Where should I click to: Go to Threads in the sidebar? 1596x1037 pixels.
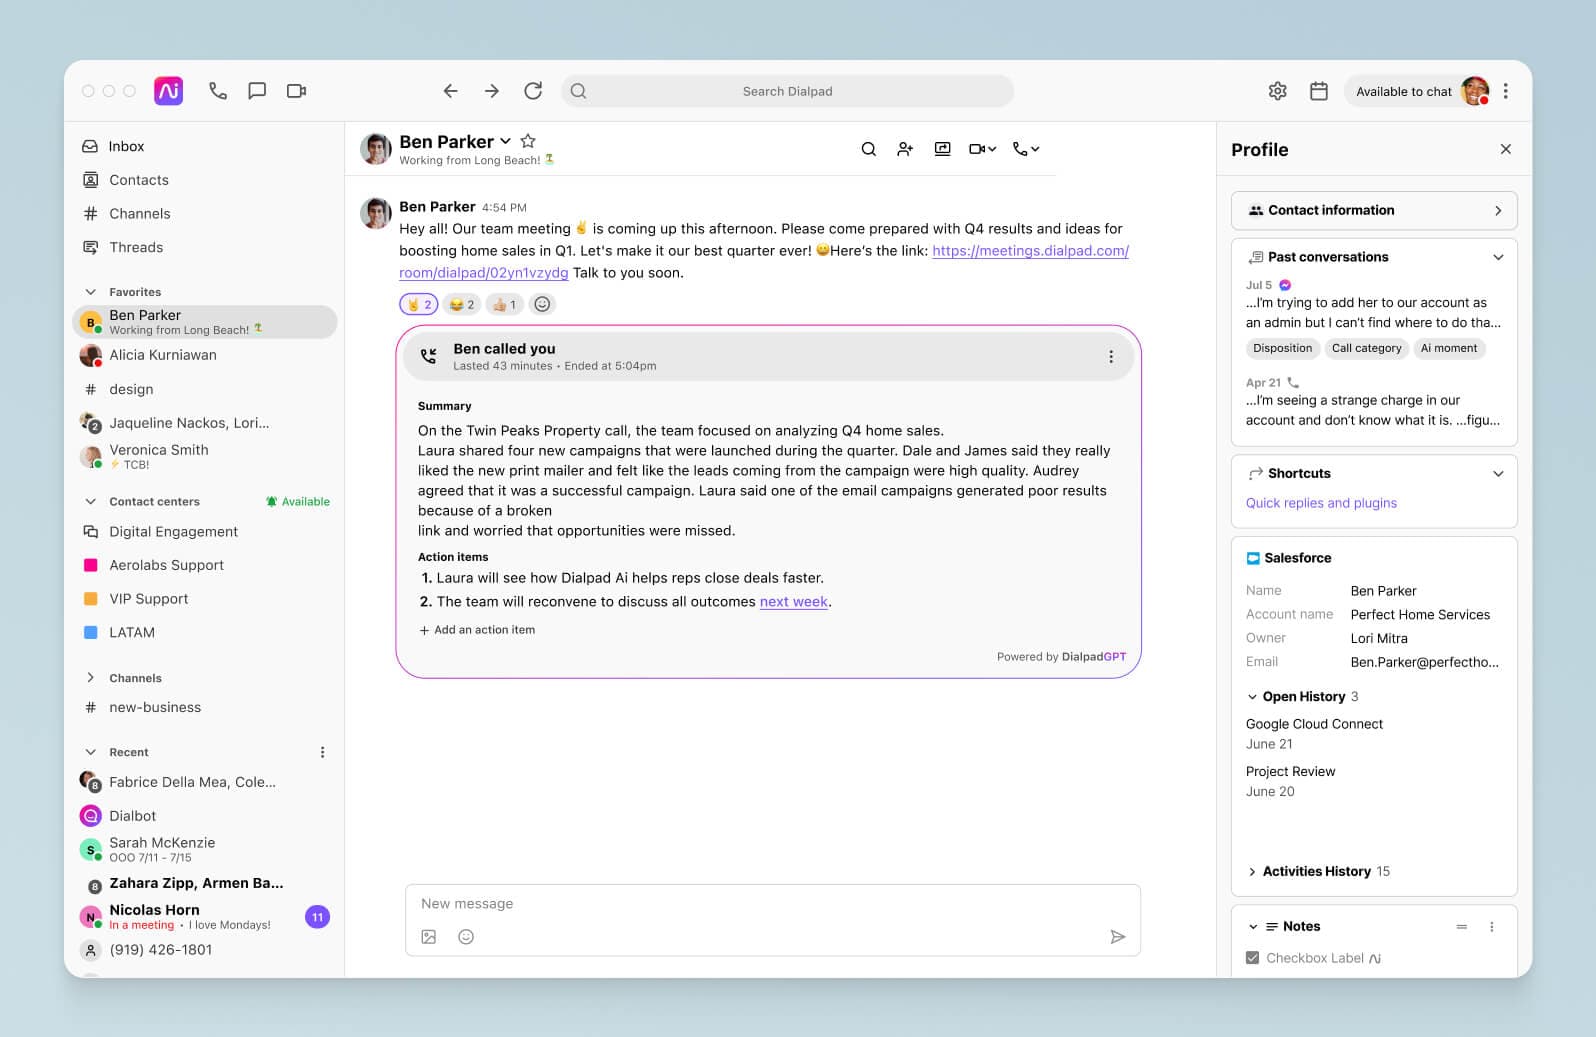pos(135,247)
